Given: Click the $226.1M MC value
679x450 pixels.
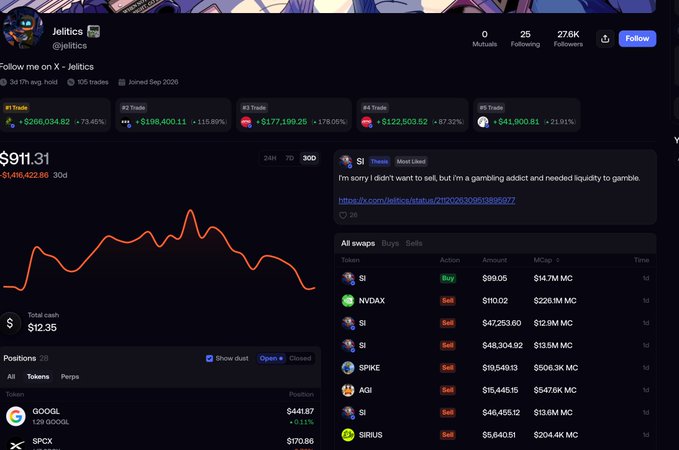Looking at the screenshot, I should (555, 301).
